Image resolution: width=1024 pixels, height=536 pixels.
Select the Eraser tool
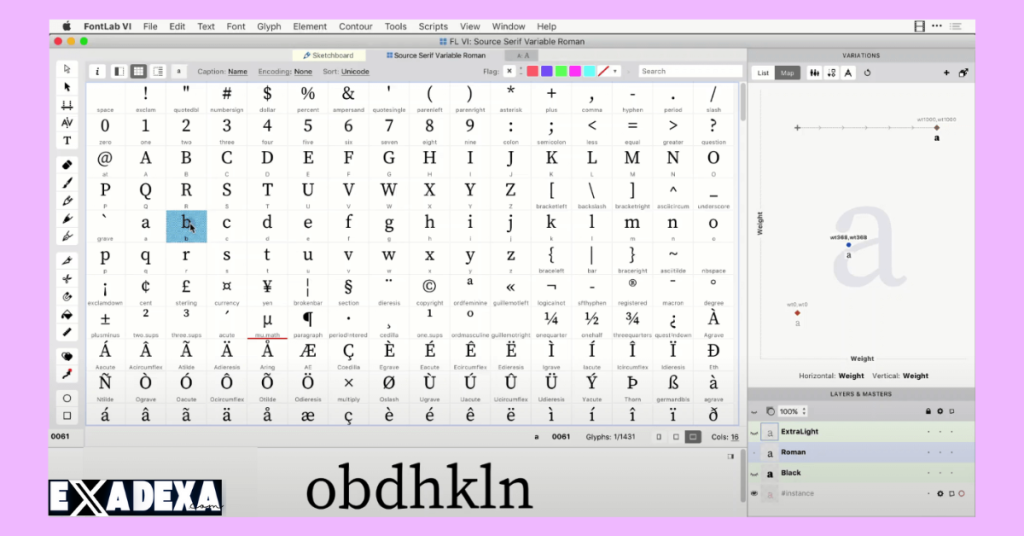[67, 165]
